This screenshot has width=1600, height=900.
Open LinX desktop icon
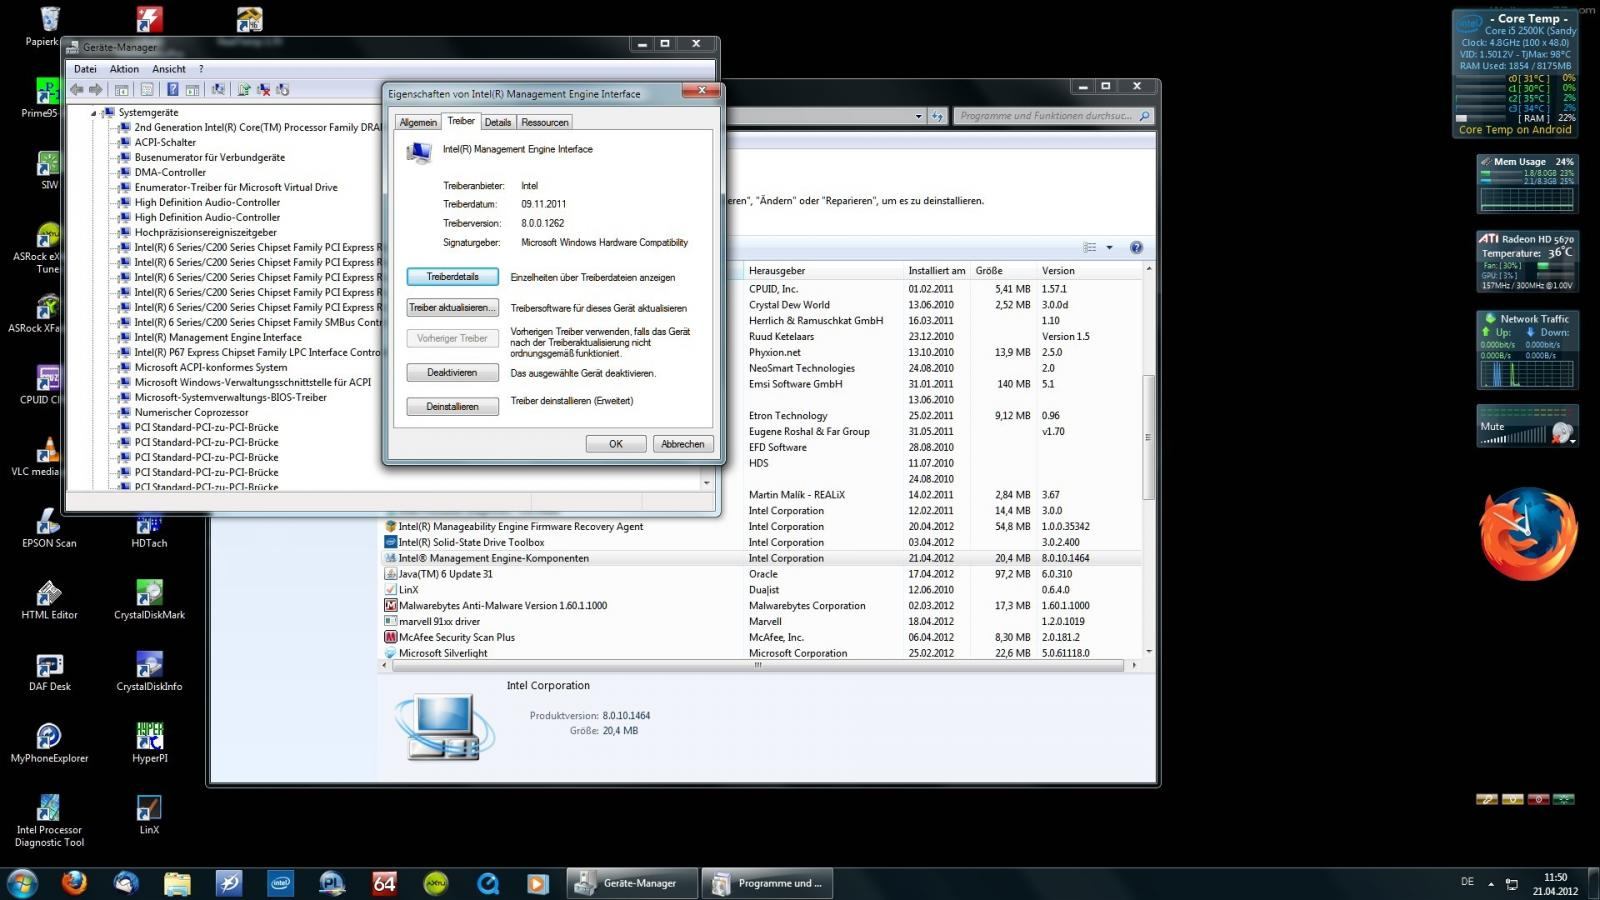[x=149, y=815]
